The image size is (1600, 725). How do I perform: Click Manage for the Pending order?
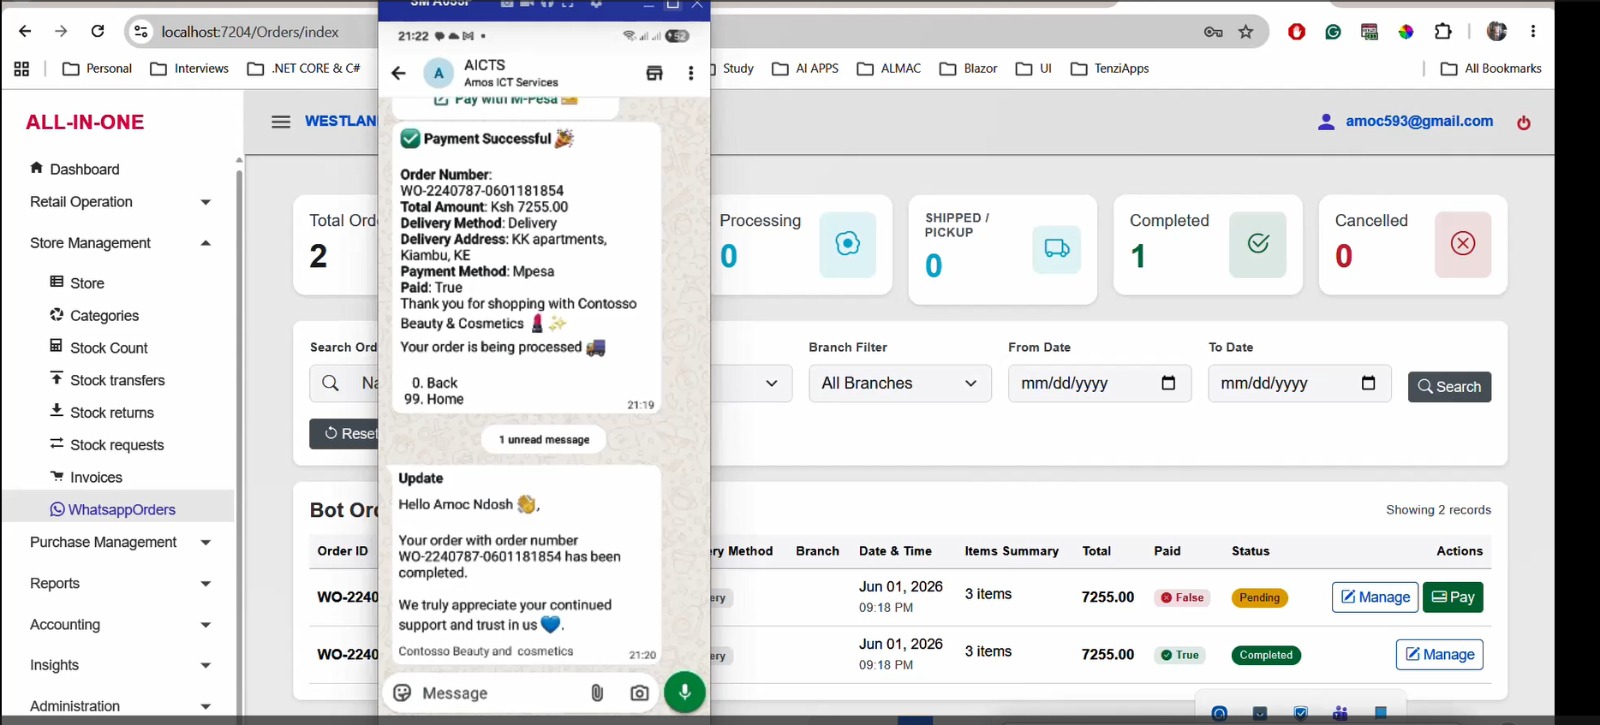point(1375,597)
